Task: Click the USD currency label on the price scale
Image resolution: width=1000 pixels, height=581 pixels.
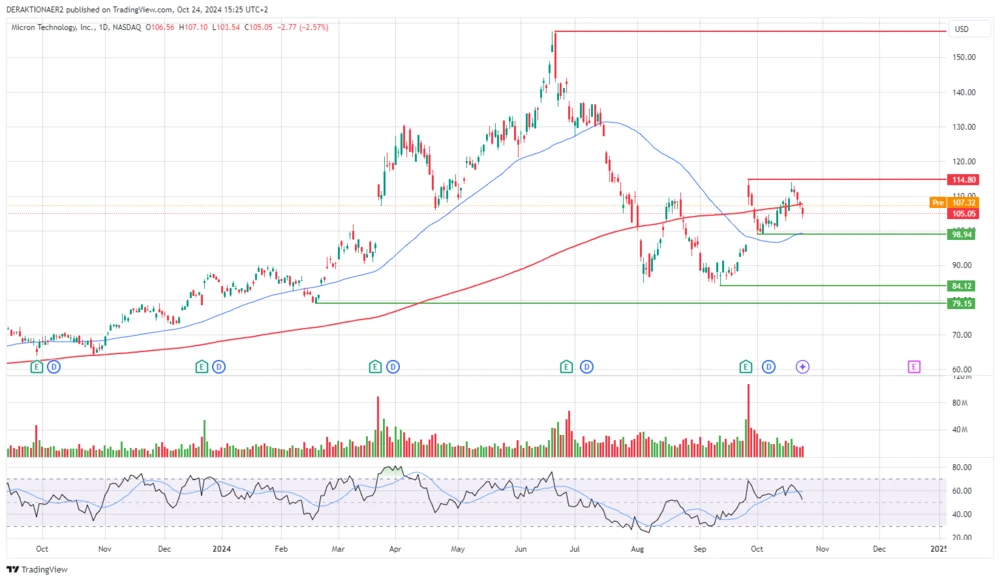Action: pos(963,29)
